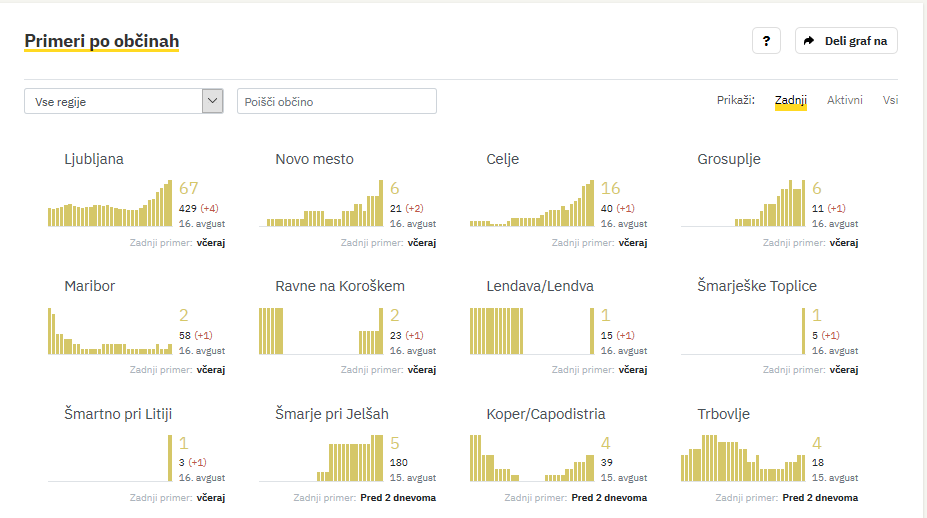The height and width of the screenshot is (518, 927).
Task: Share chart via Deli graf na
Action: (846, 41)
